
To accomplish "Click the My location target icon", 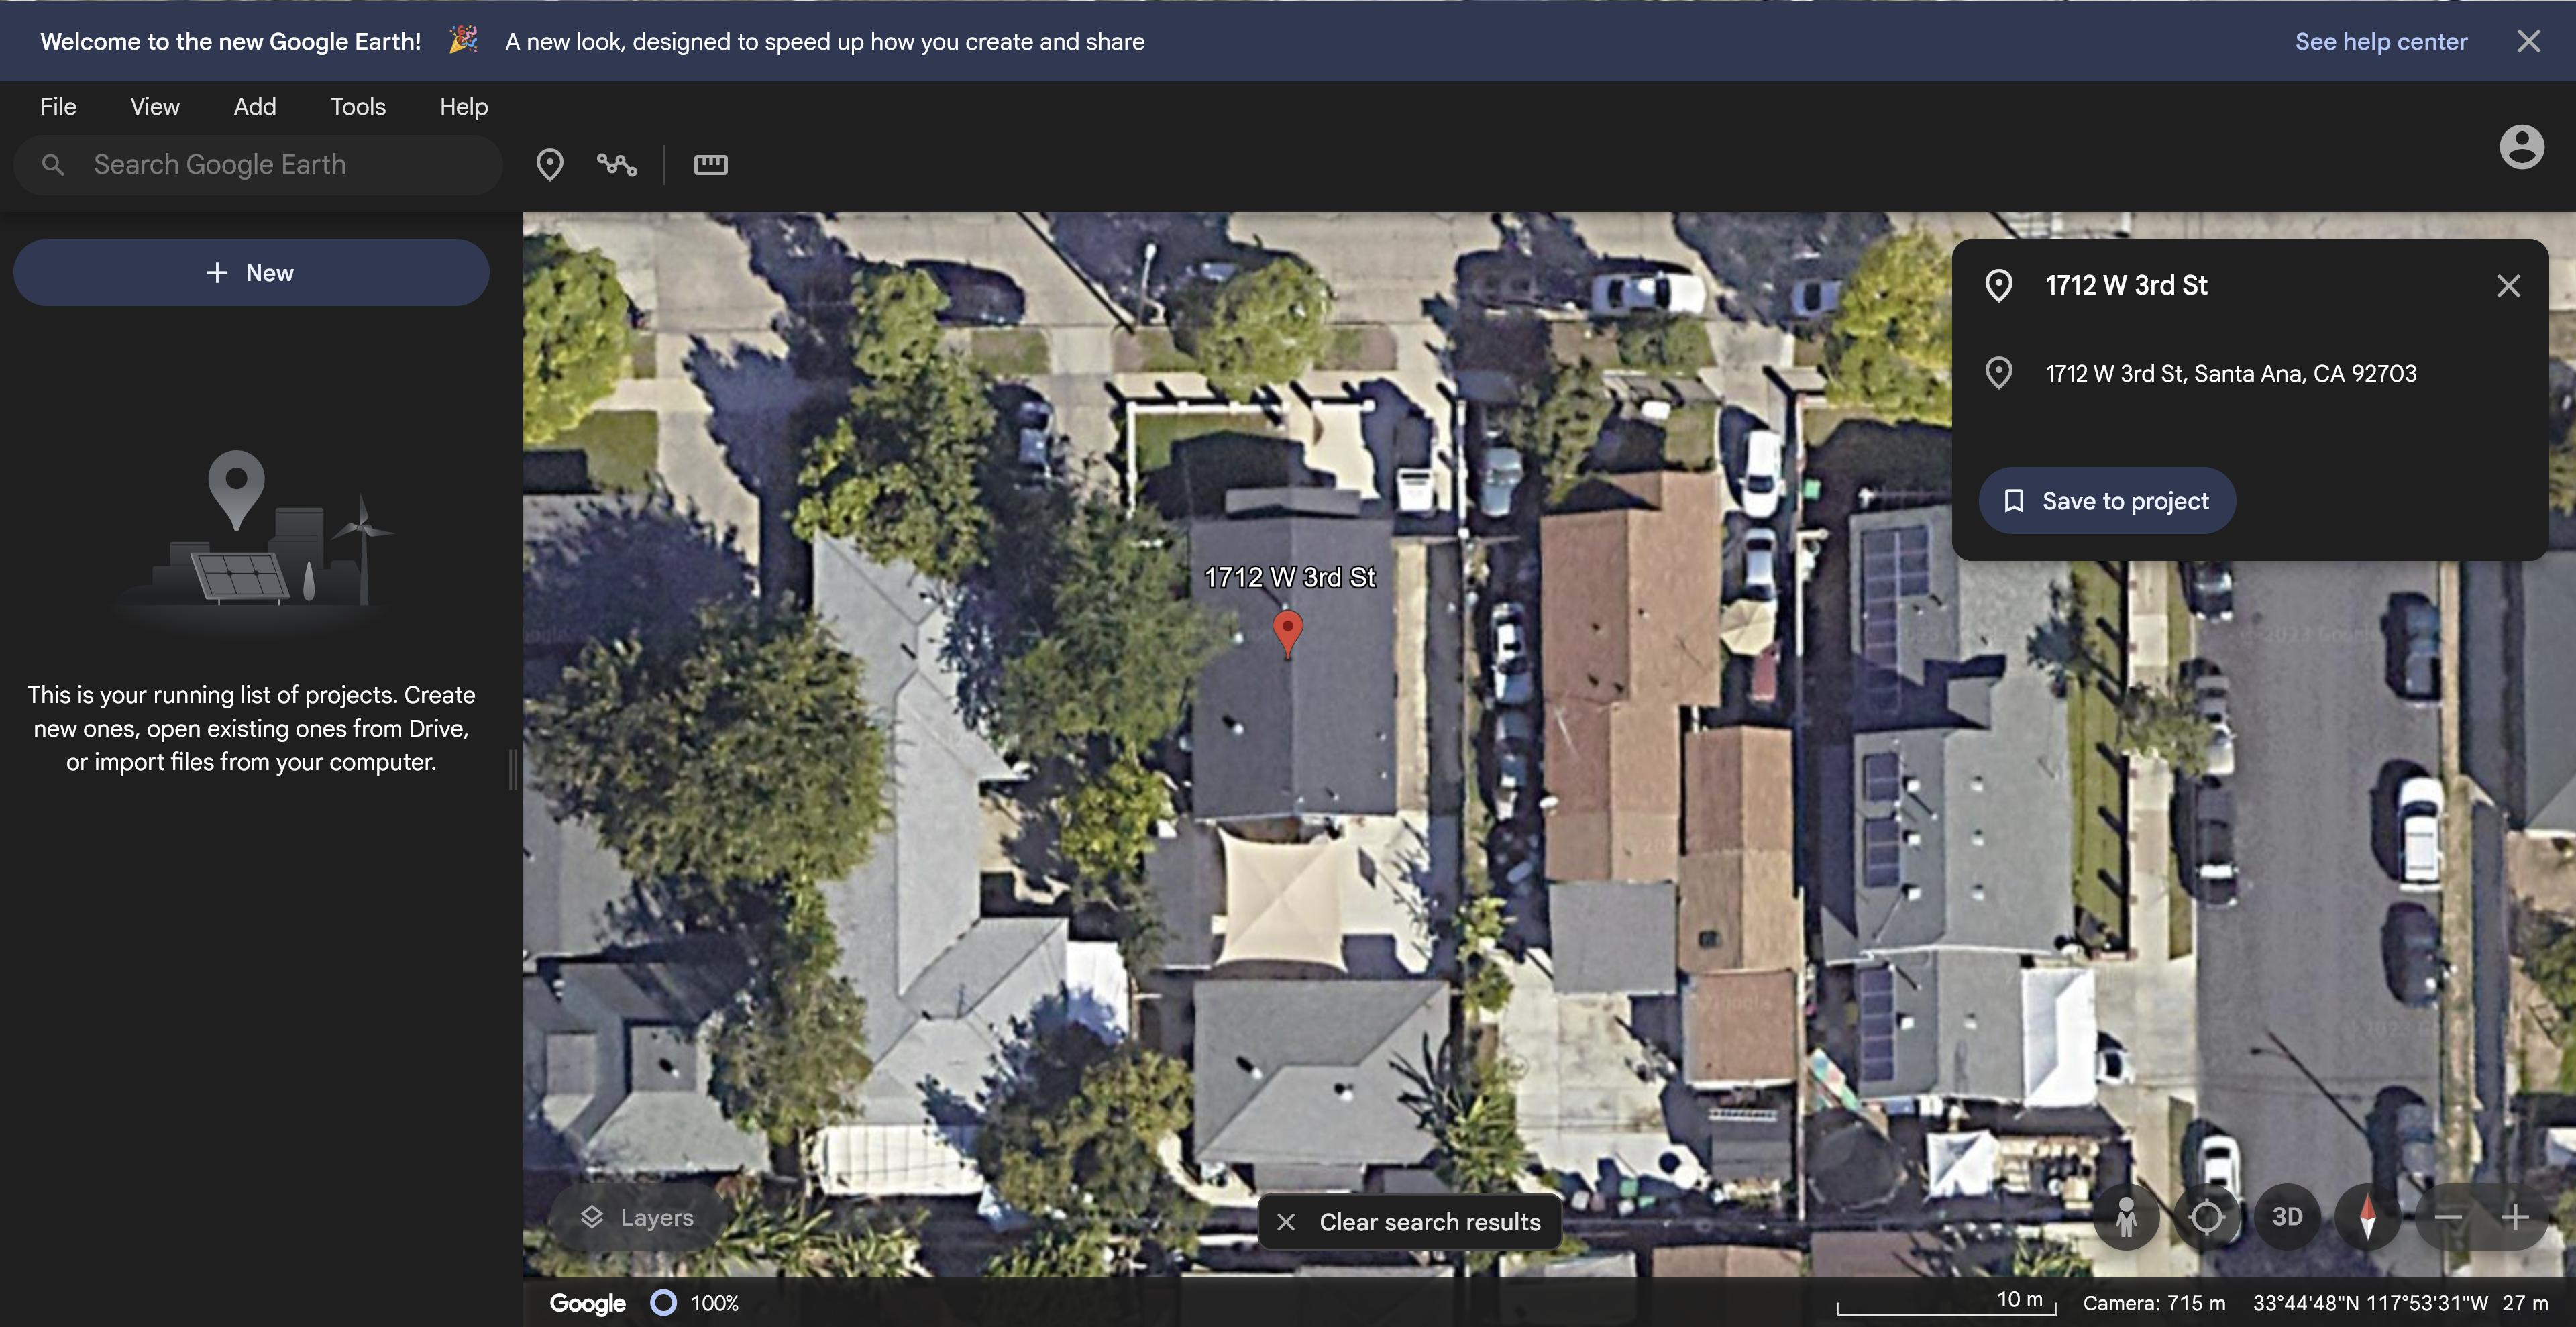I will pos(2207,1217).
